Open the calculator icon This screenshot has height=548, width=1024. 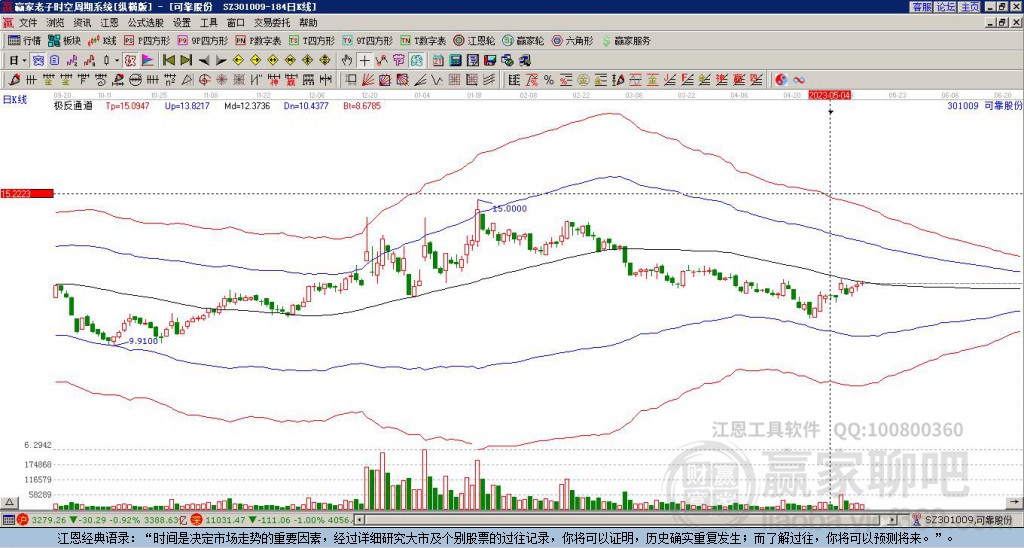455,60
